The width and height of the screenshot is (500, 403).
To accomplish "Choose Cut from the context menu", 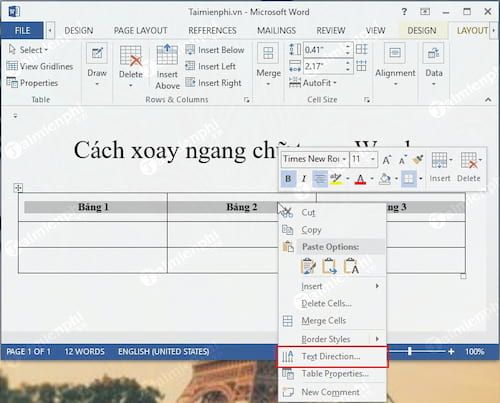I will coord(332,212).
